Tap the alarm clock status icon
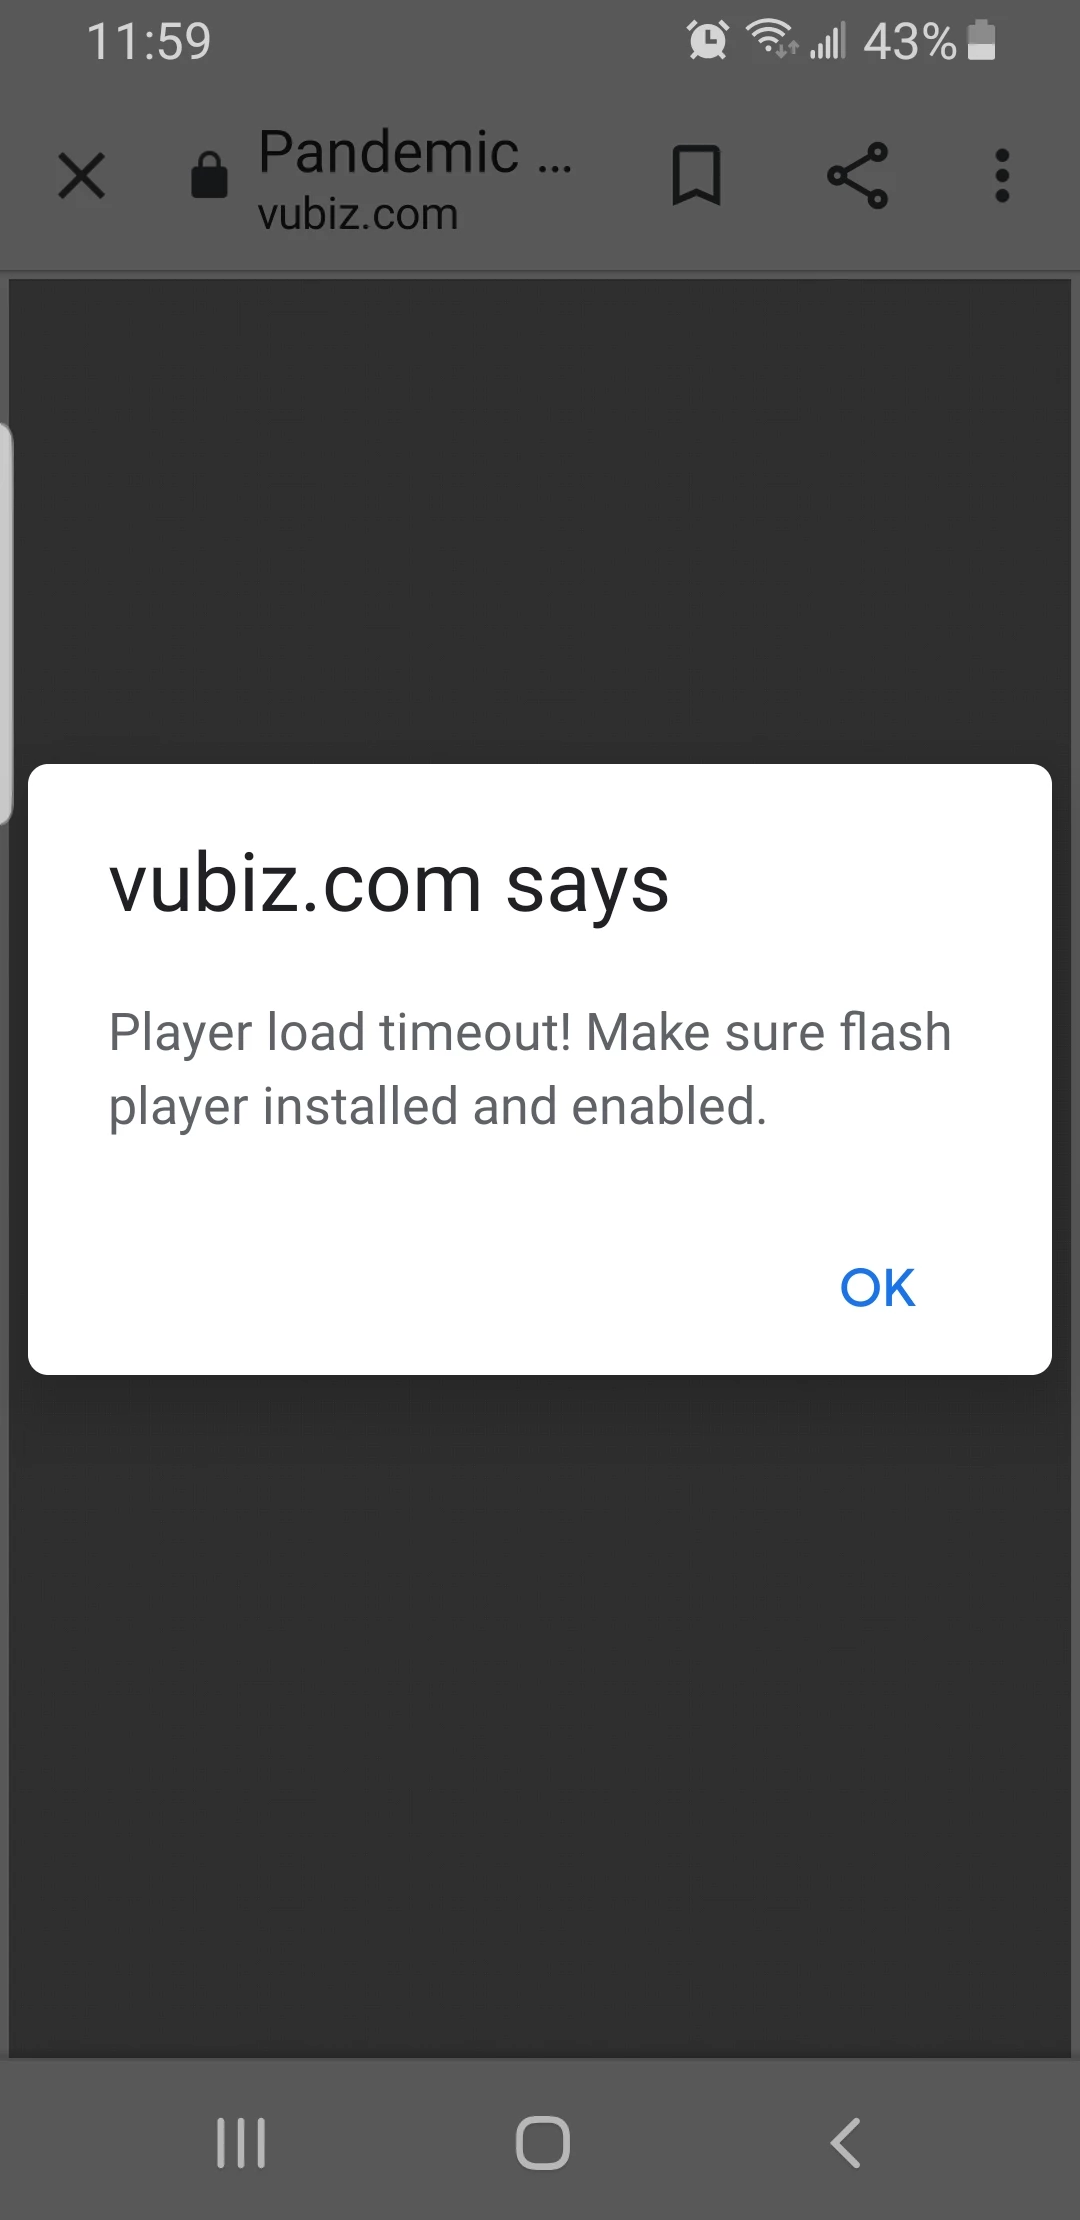Viewport: 1080px width, 2220px height. click(x=708, y=40)
